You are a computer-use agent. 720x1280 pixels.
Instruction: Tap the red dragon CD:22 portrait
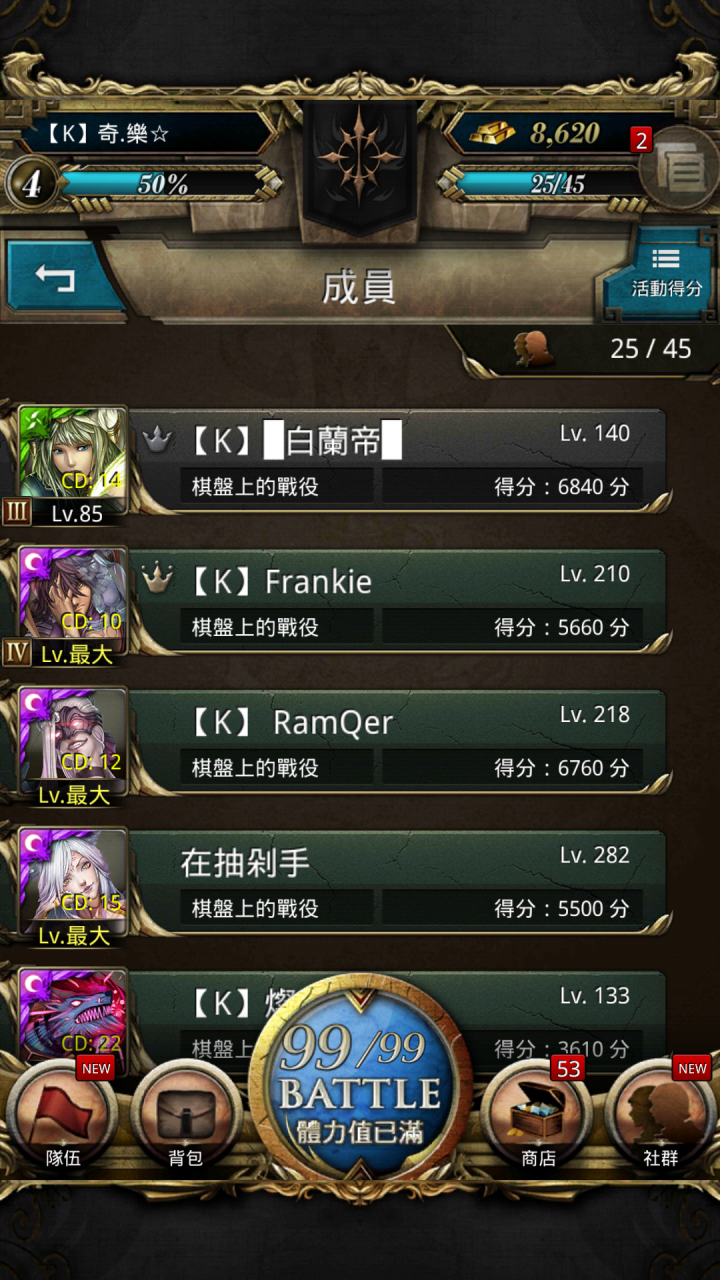click(x=73, y=1012)
